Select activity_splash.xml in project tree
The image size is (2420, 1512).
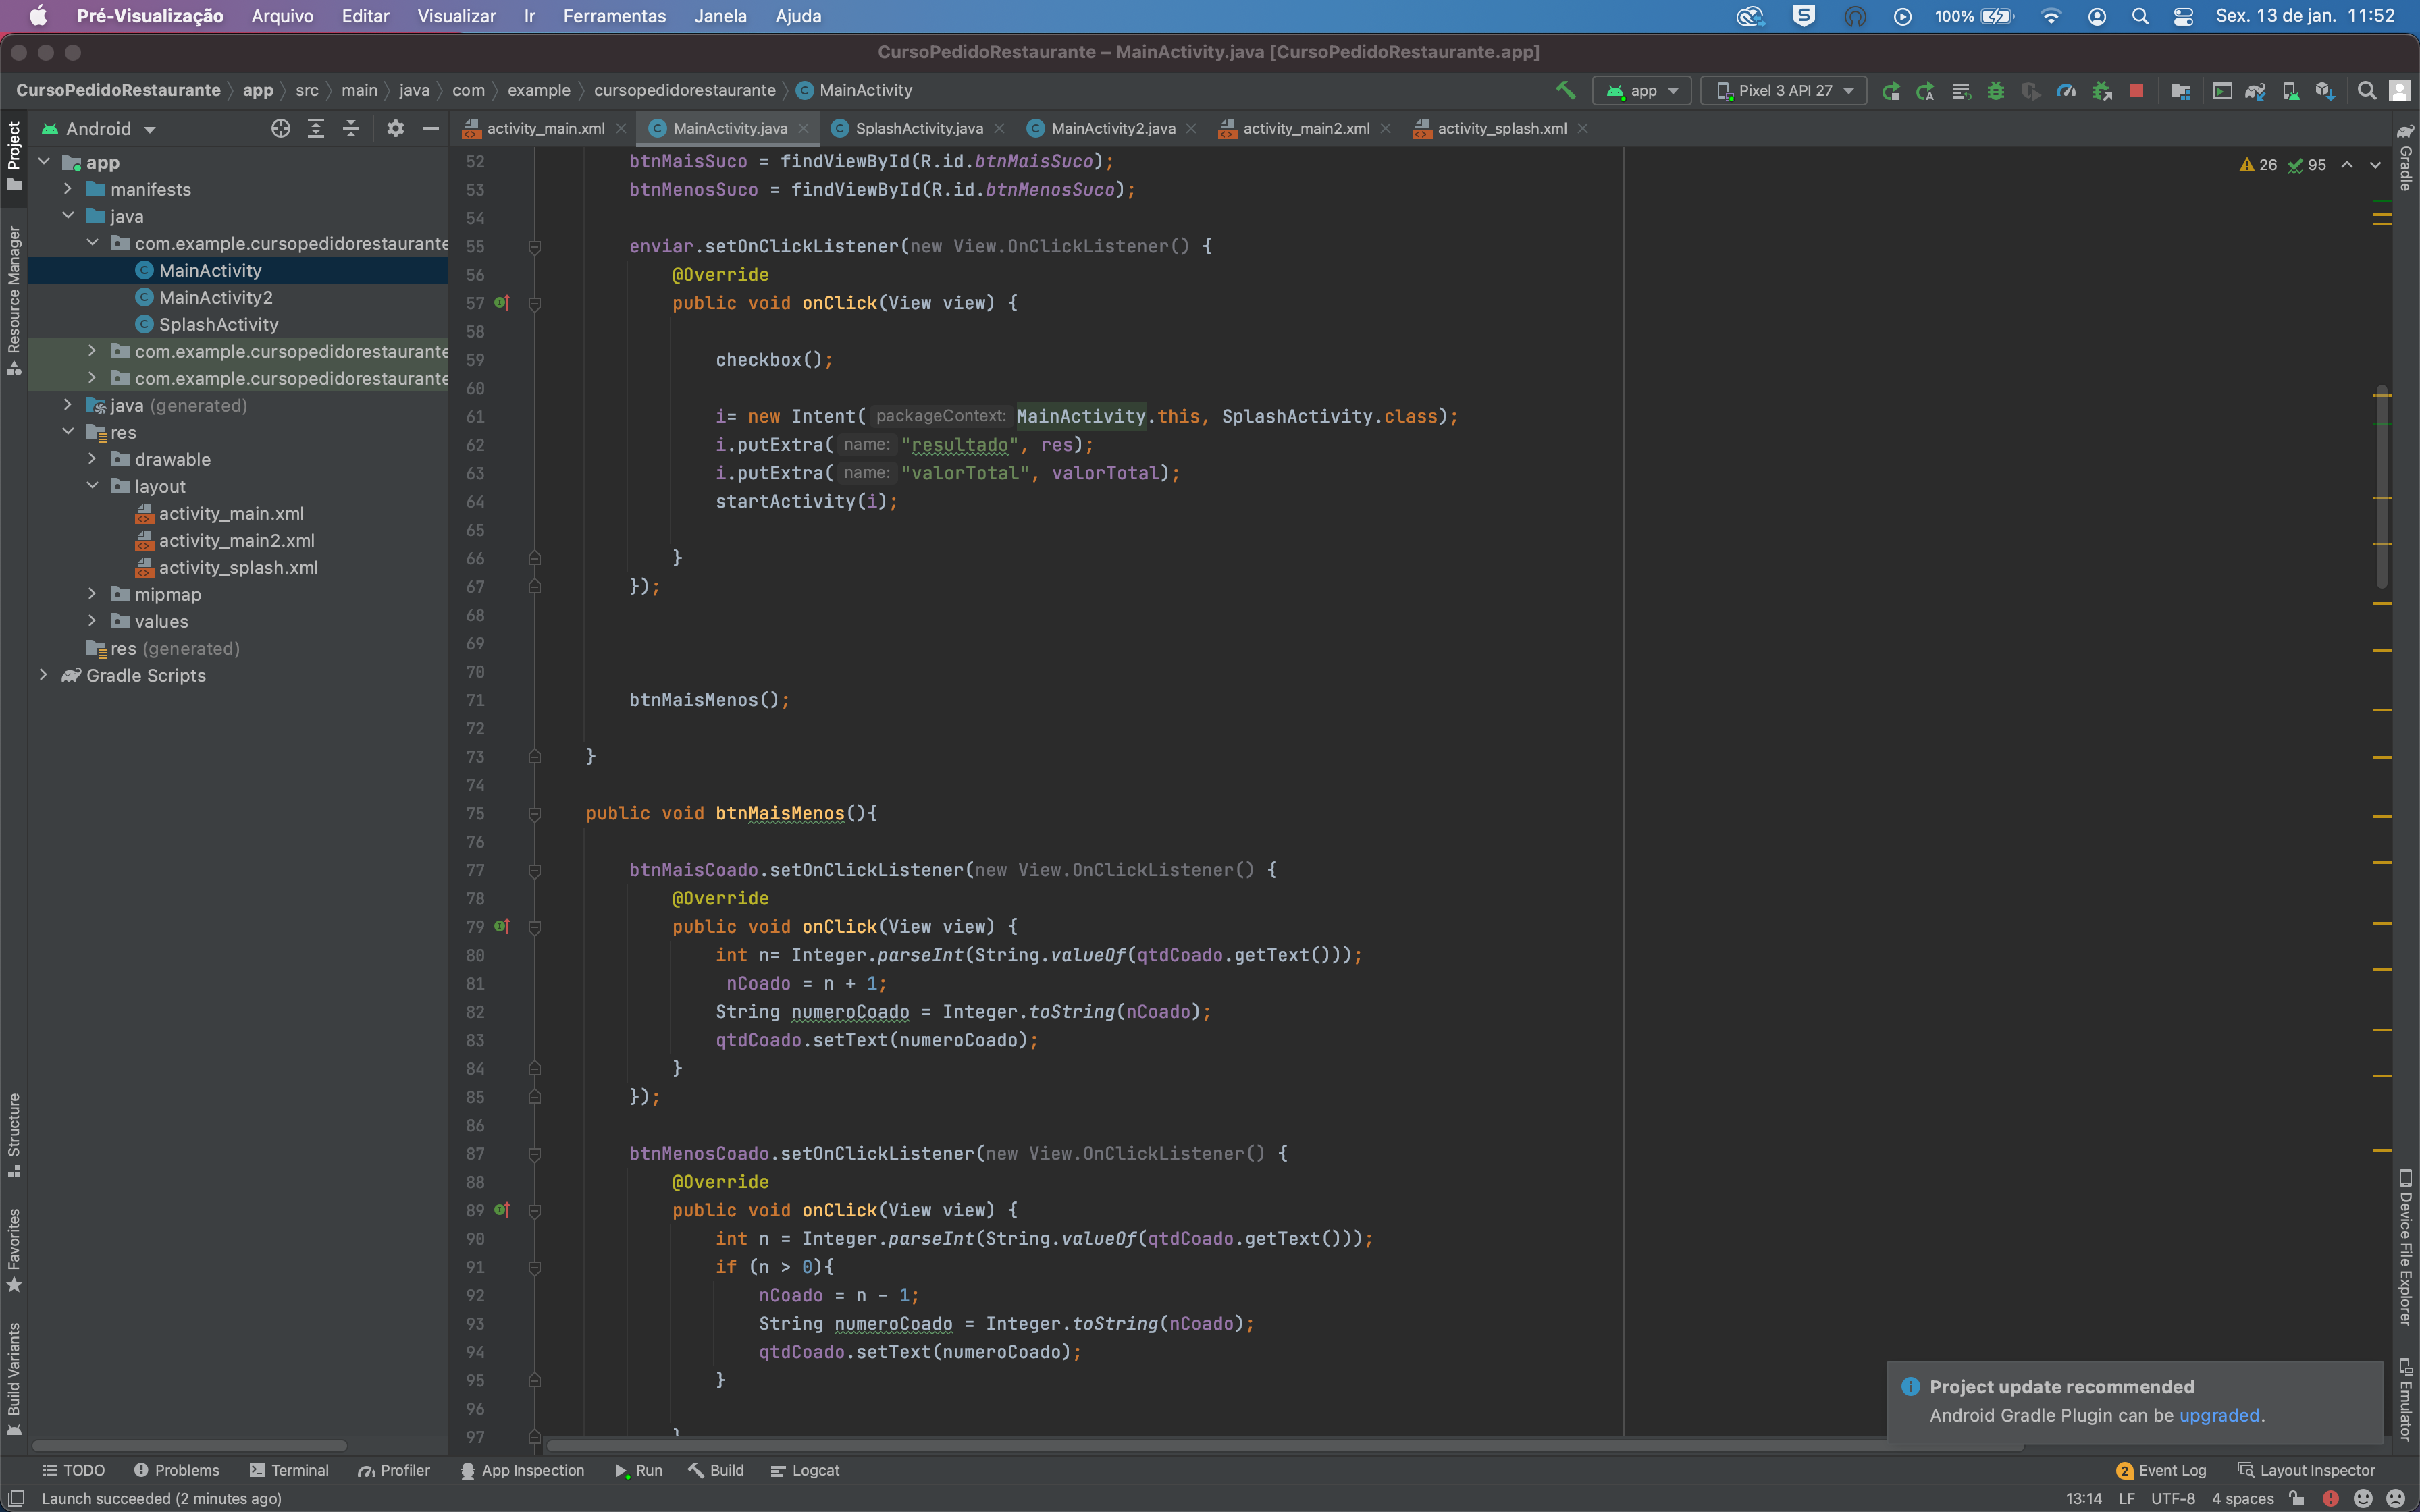238,567
